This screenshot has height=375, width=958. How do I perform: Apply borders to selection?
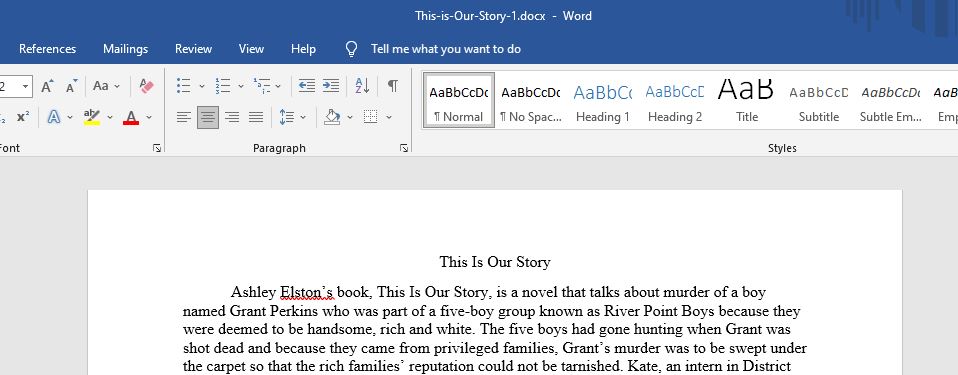[370, 117]
